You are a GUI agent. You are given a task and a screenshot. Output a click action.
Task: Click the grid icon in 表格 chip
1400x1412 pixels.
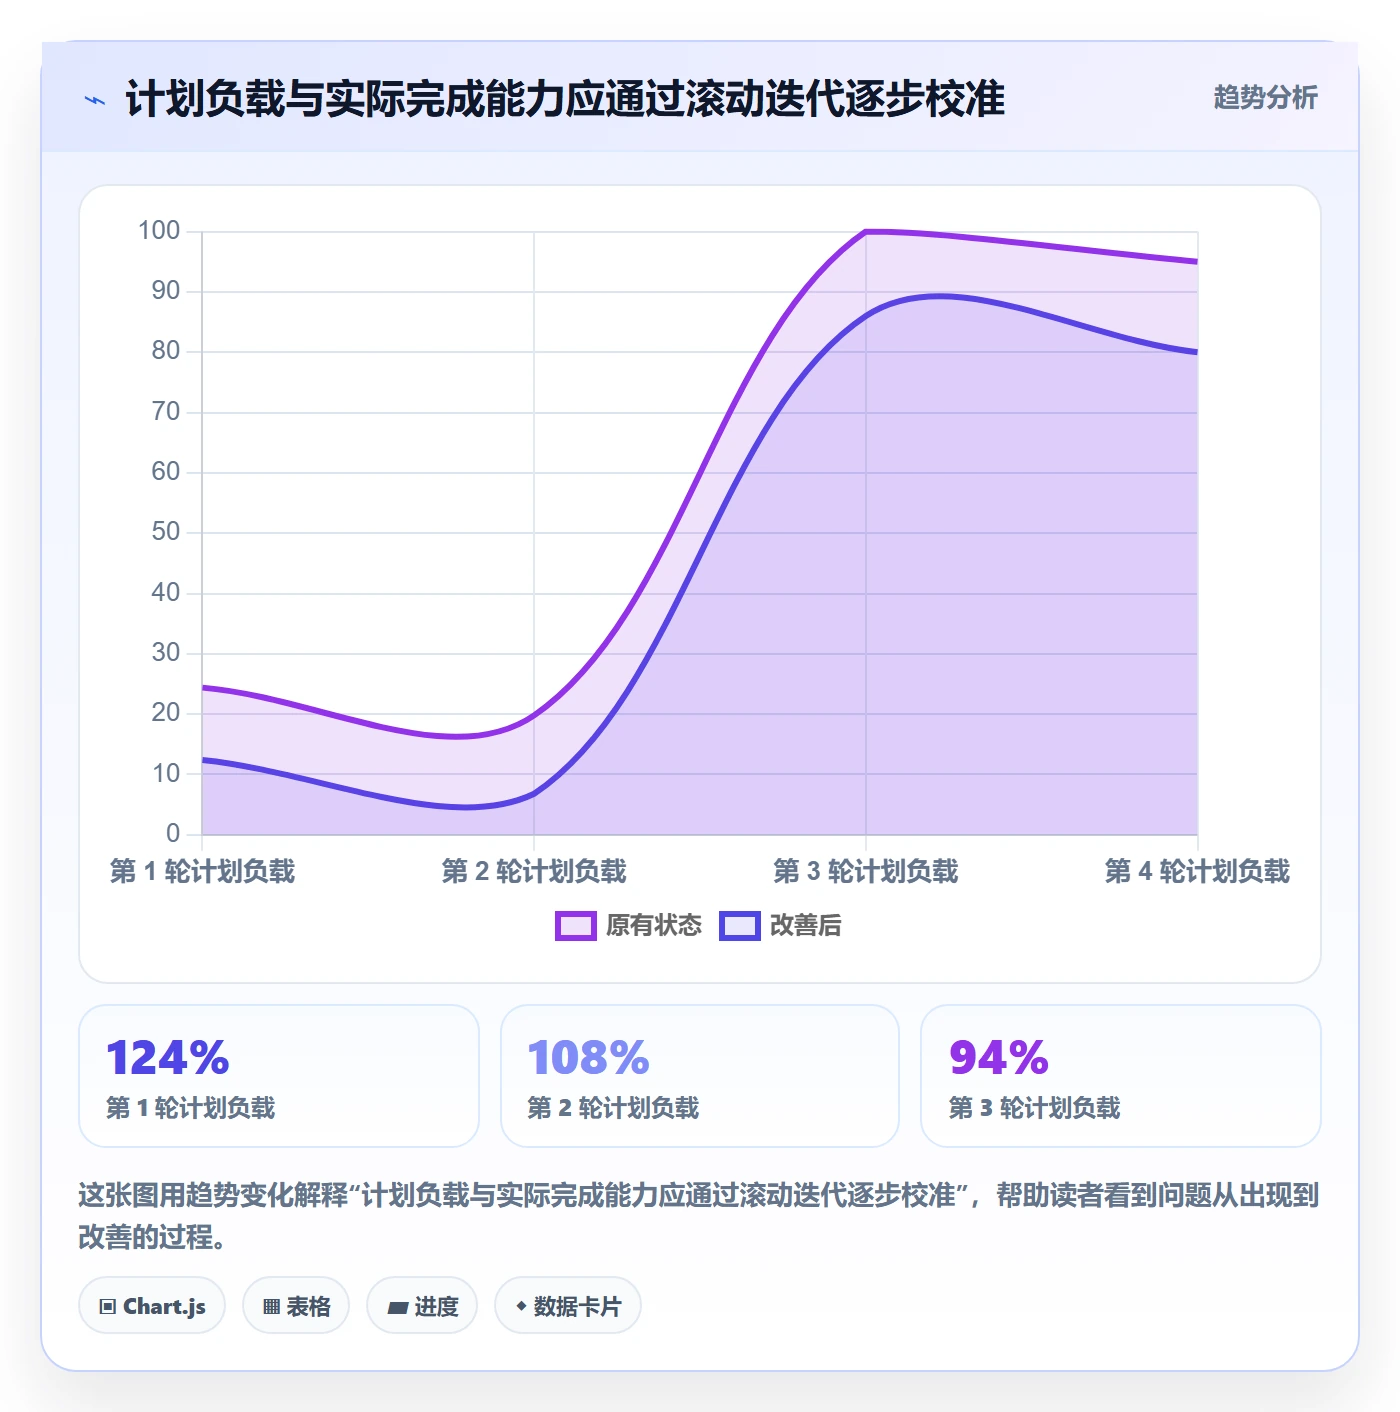tap(271, 1307)
